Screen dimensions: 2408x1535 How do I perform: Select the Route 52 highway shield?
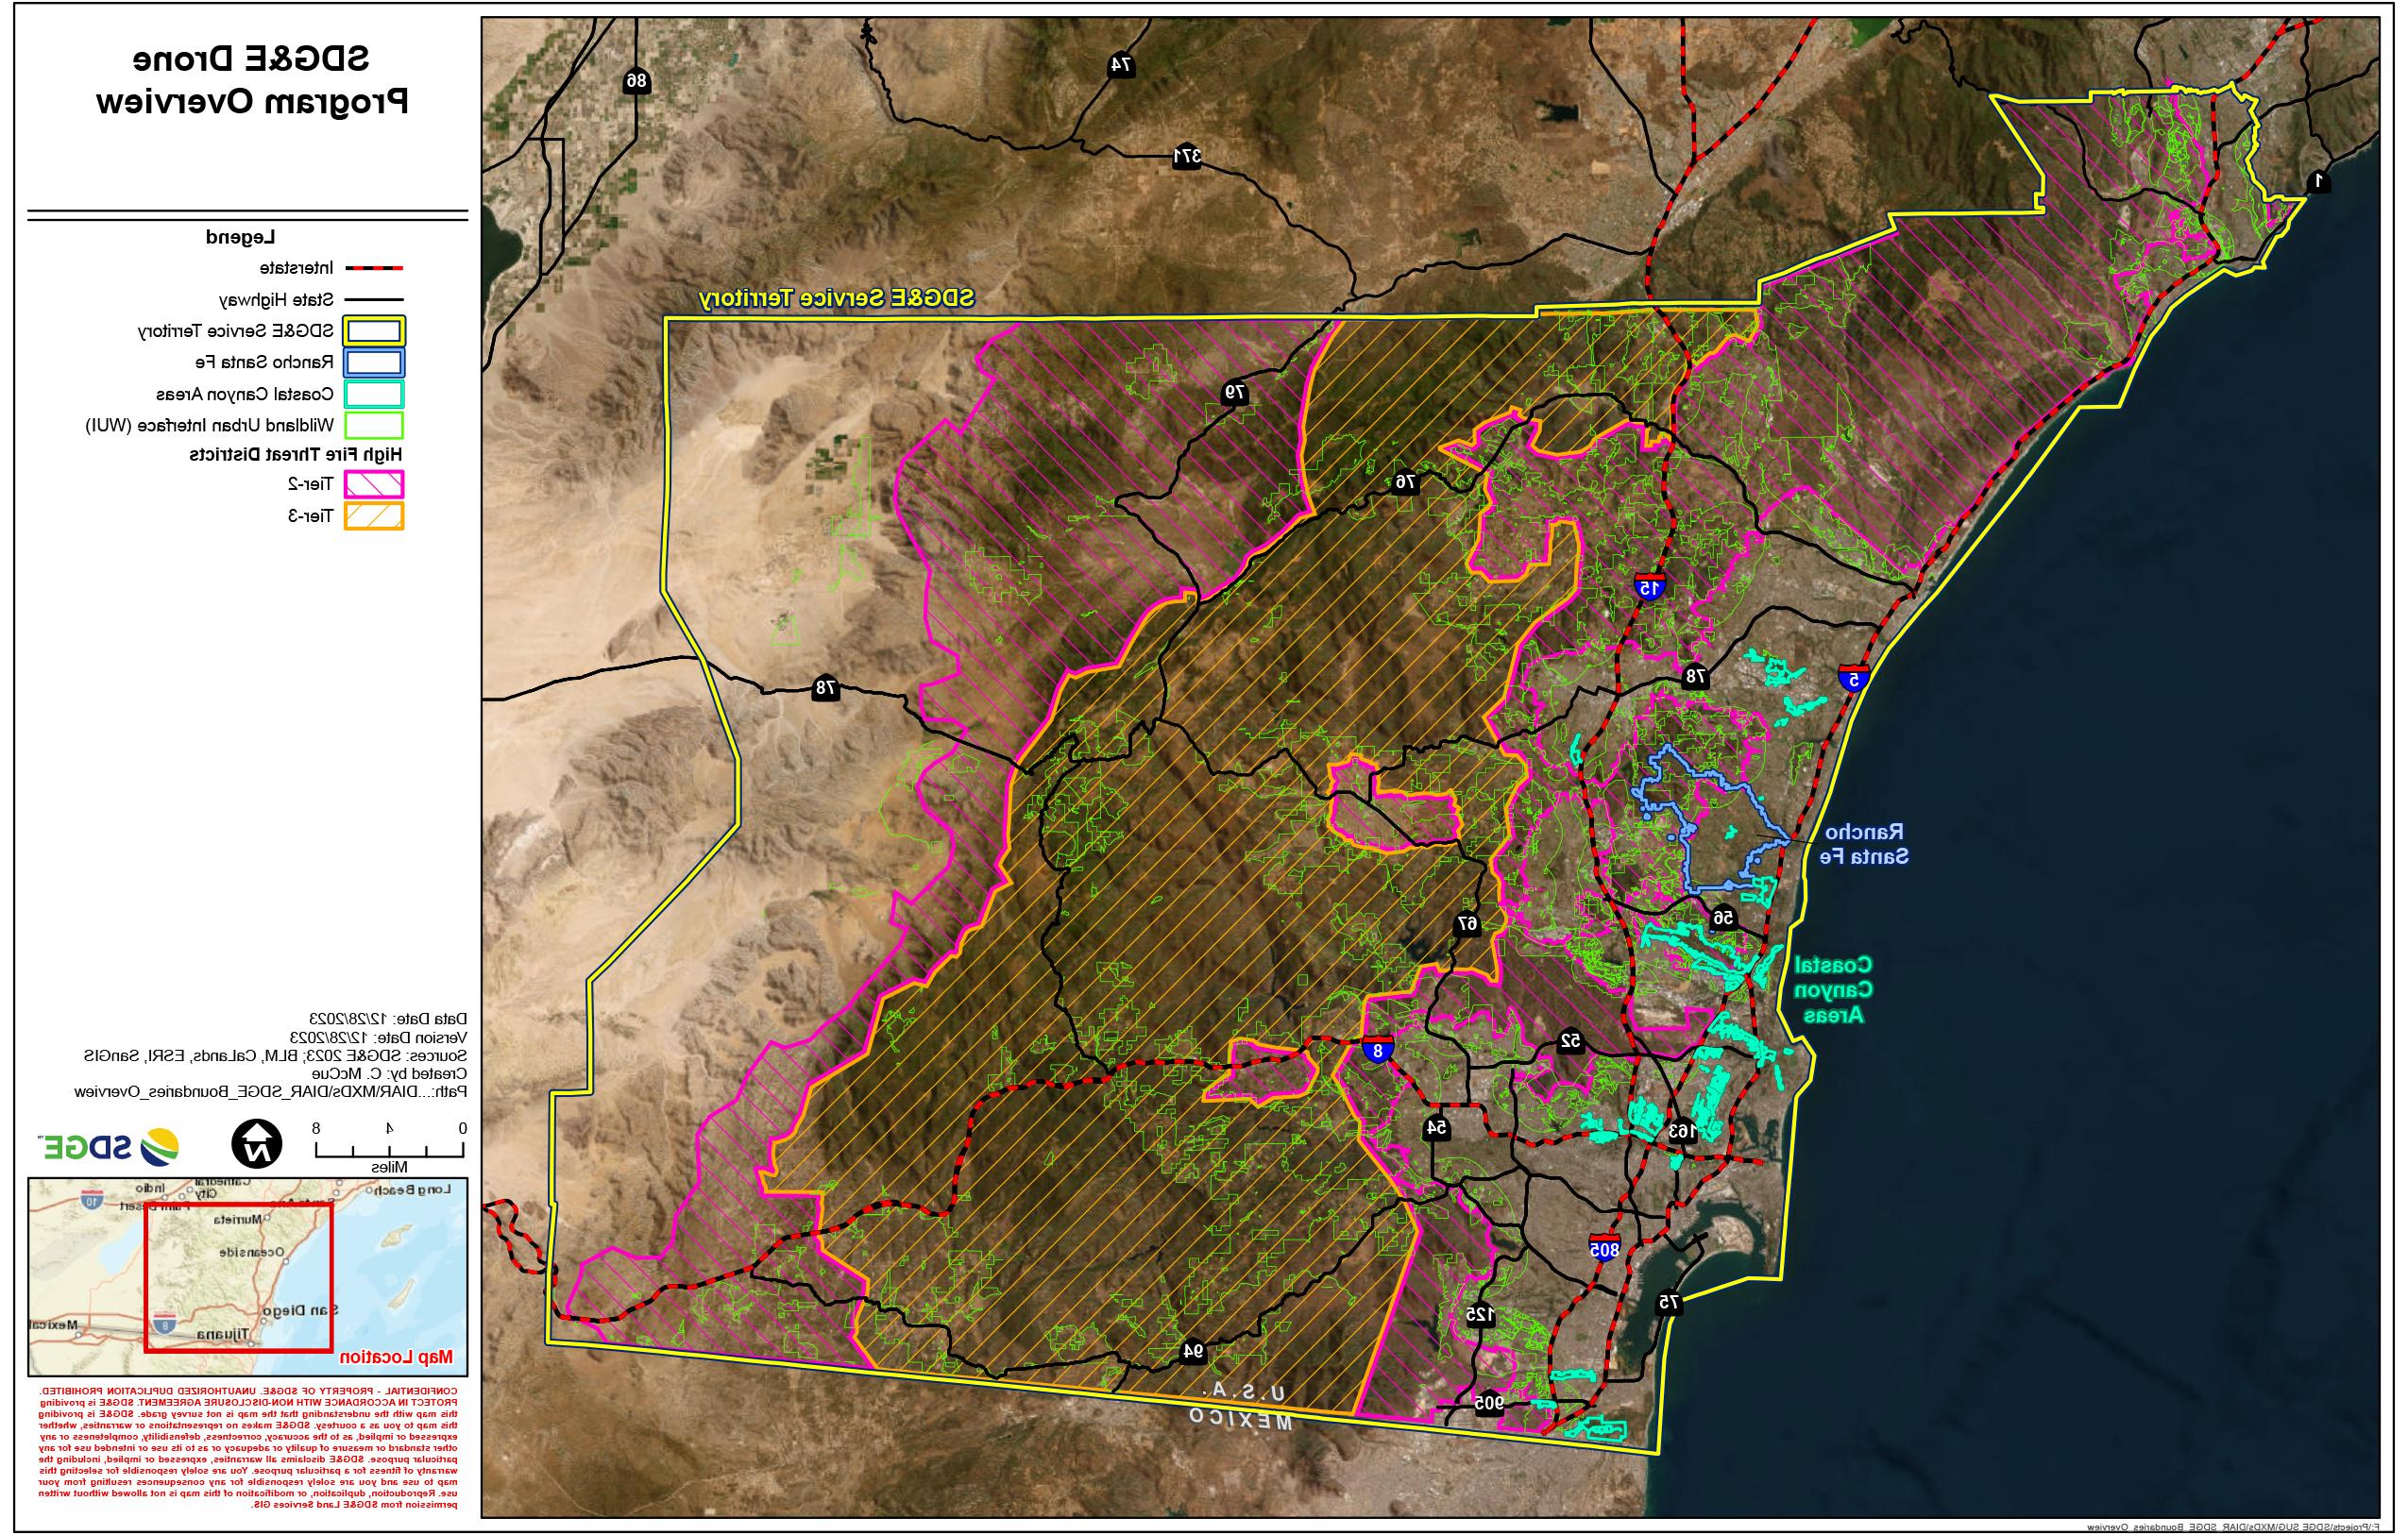(1570, 1042)
